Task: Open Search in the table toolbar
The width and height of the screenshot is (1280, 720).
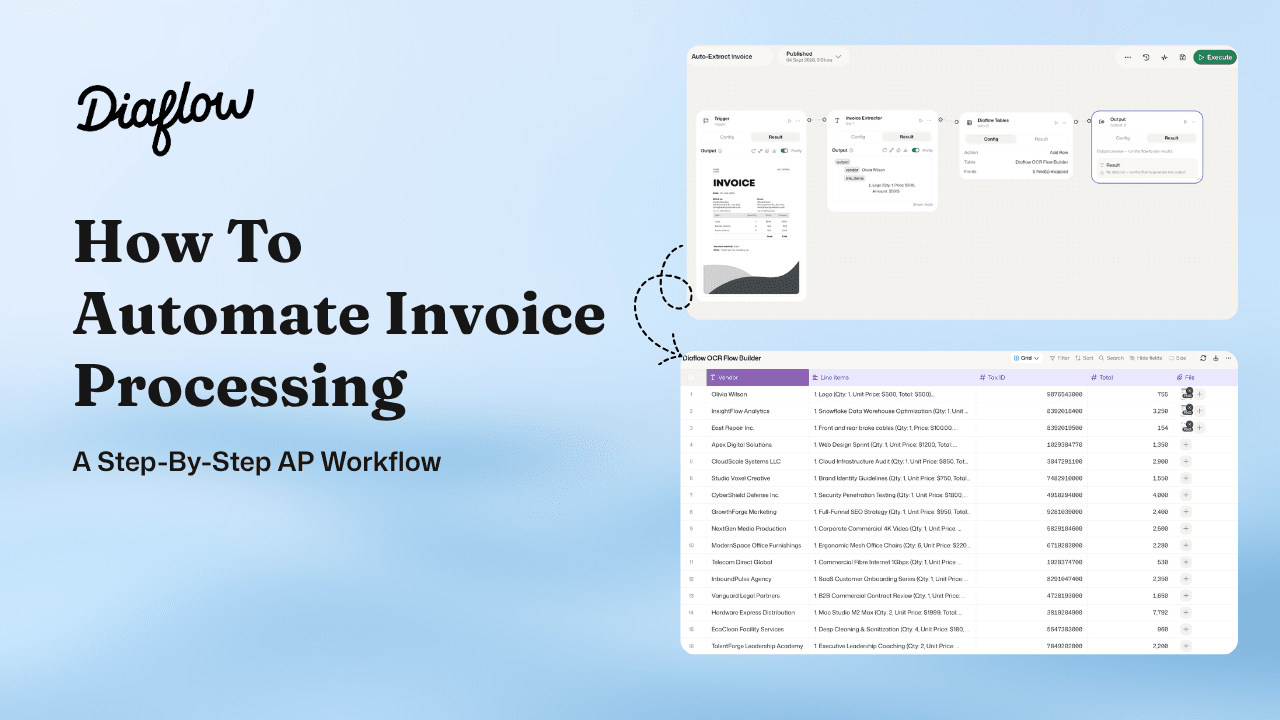Action: pyautogui.click(x=1111, y=358)
